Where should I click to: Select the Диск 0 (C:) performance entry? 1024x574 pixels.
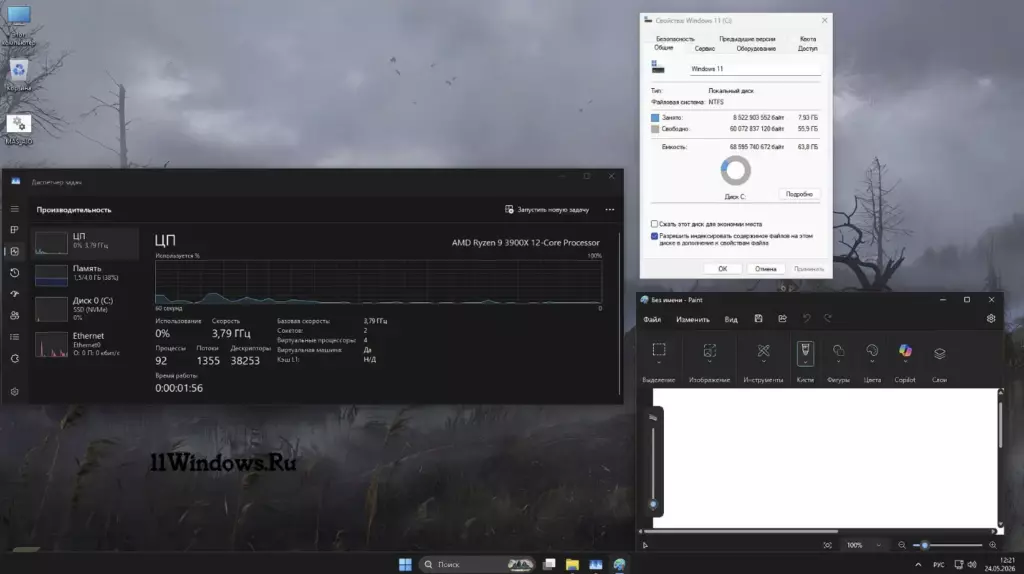(85, 308)
